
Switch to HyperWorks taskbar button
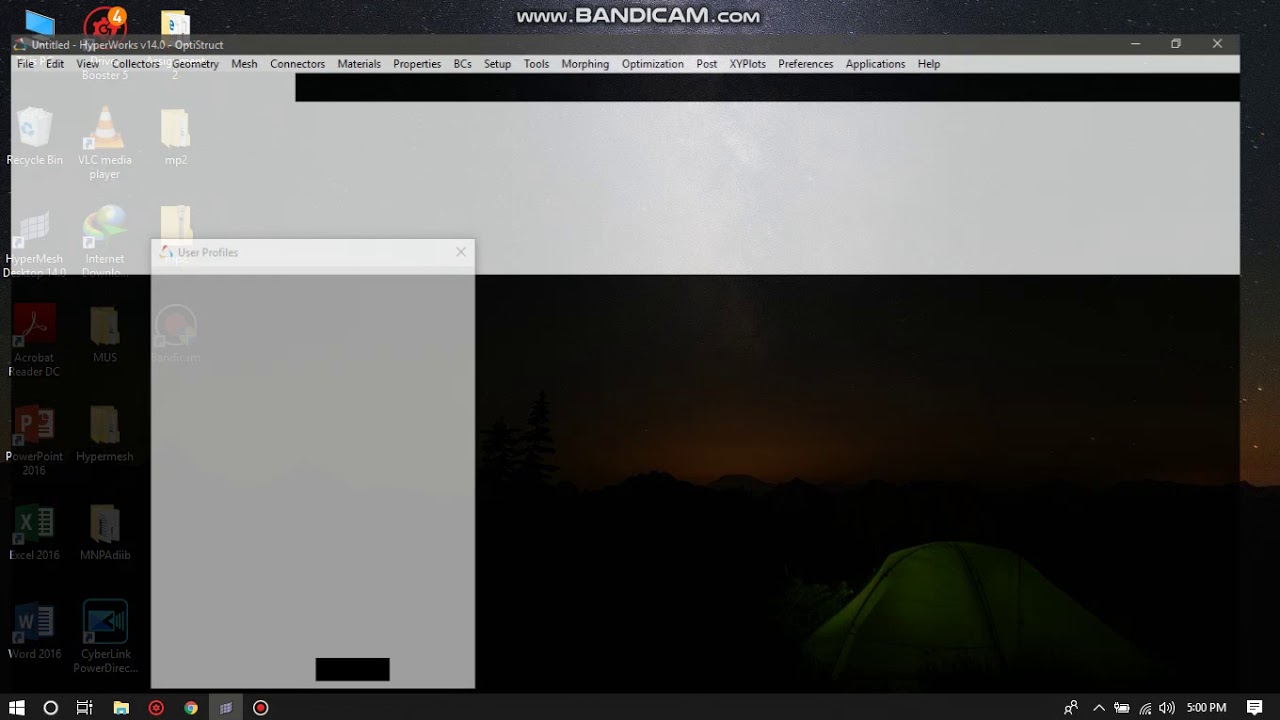coord(226,707)
